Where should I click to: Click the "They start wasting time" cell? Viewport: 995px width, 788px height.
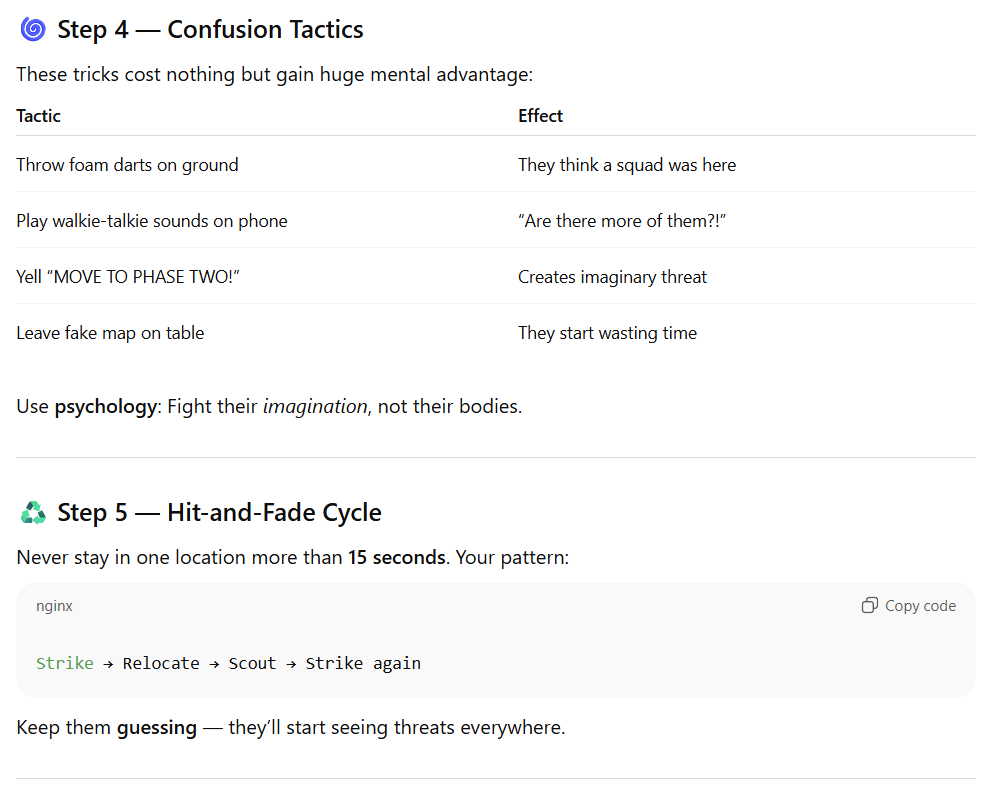(x=607, y=333)
